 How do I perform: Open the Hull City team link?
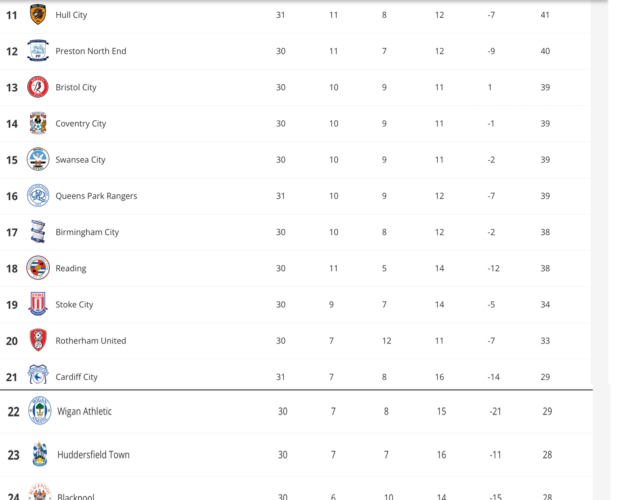click(71, 15)
